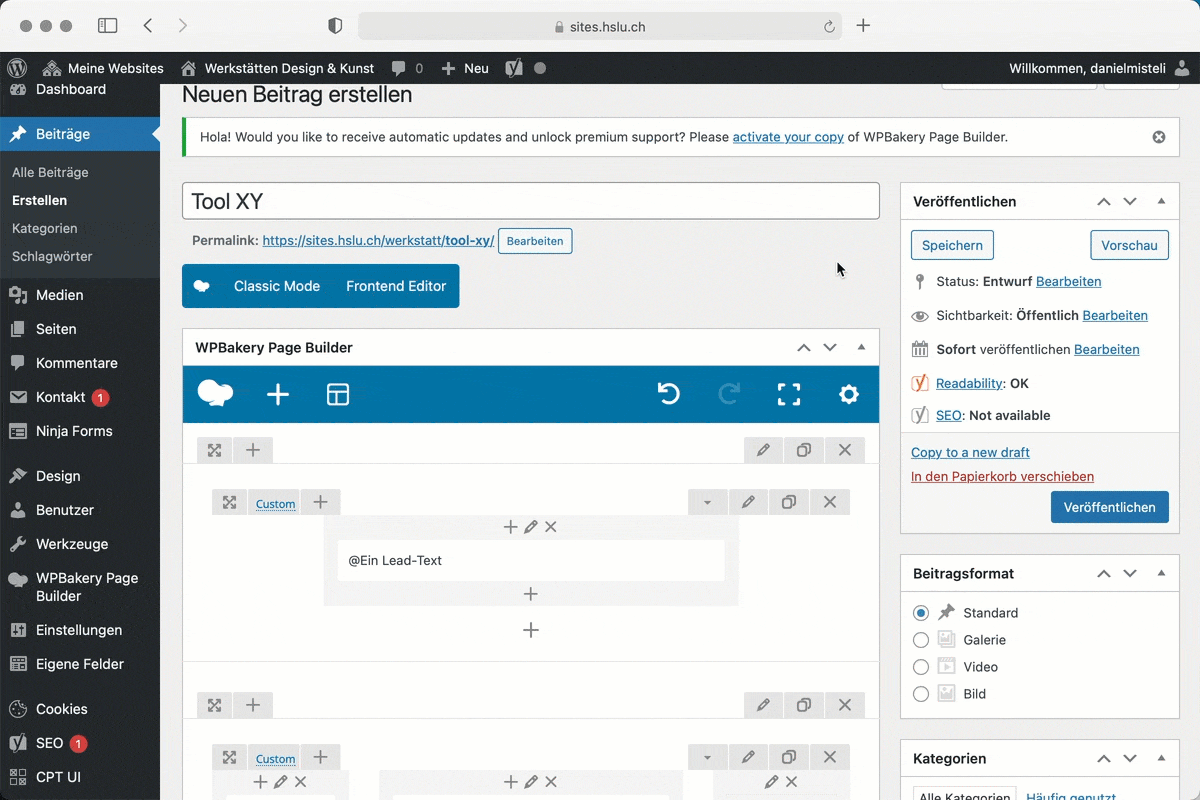Select the Galerie post format
Image resolution: width=1200 pixels, height=800 pixels.
[x=921, y=640]
